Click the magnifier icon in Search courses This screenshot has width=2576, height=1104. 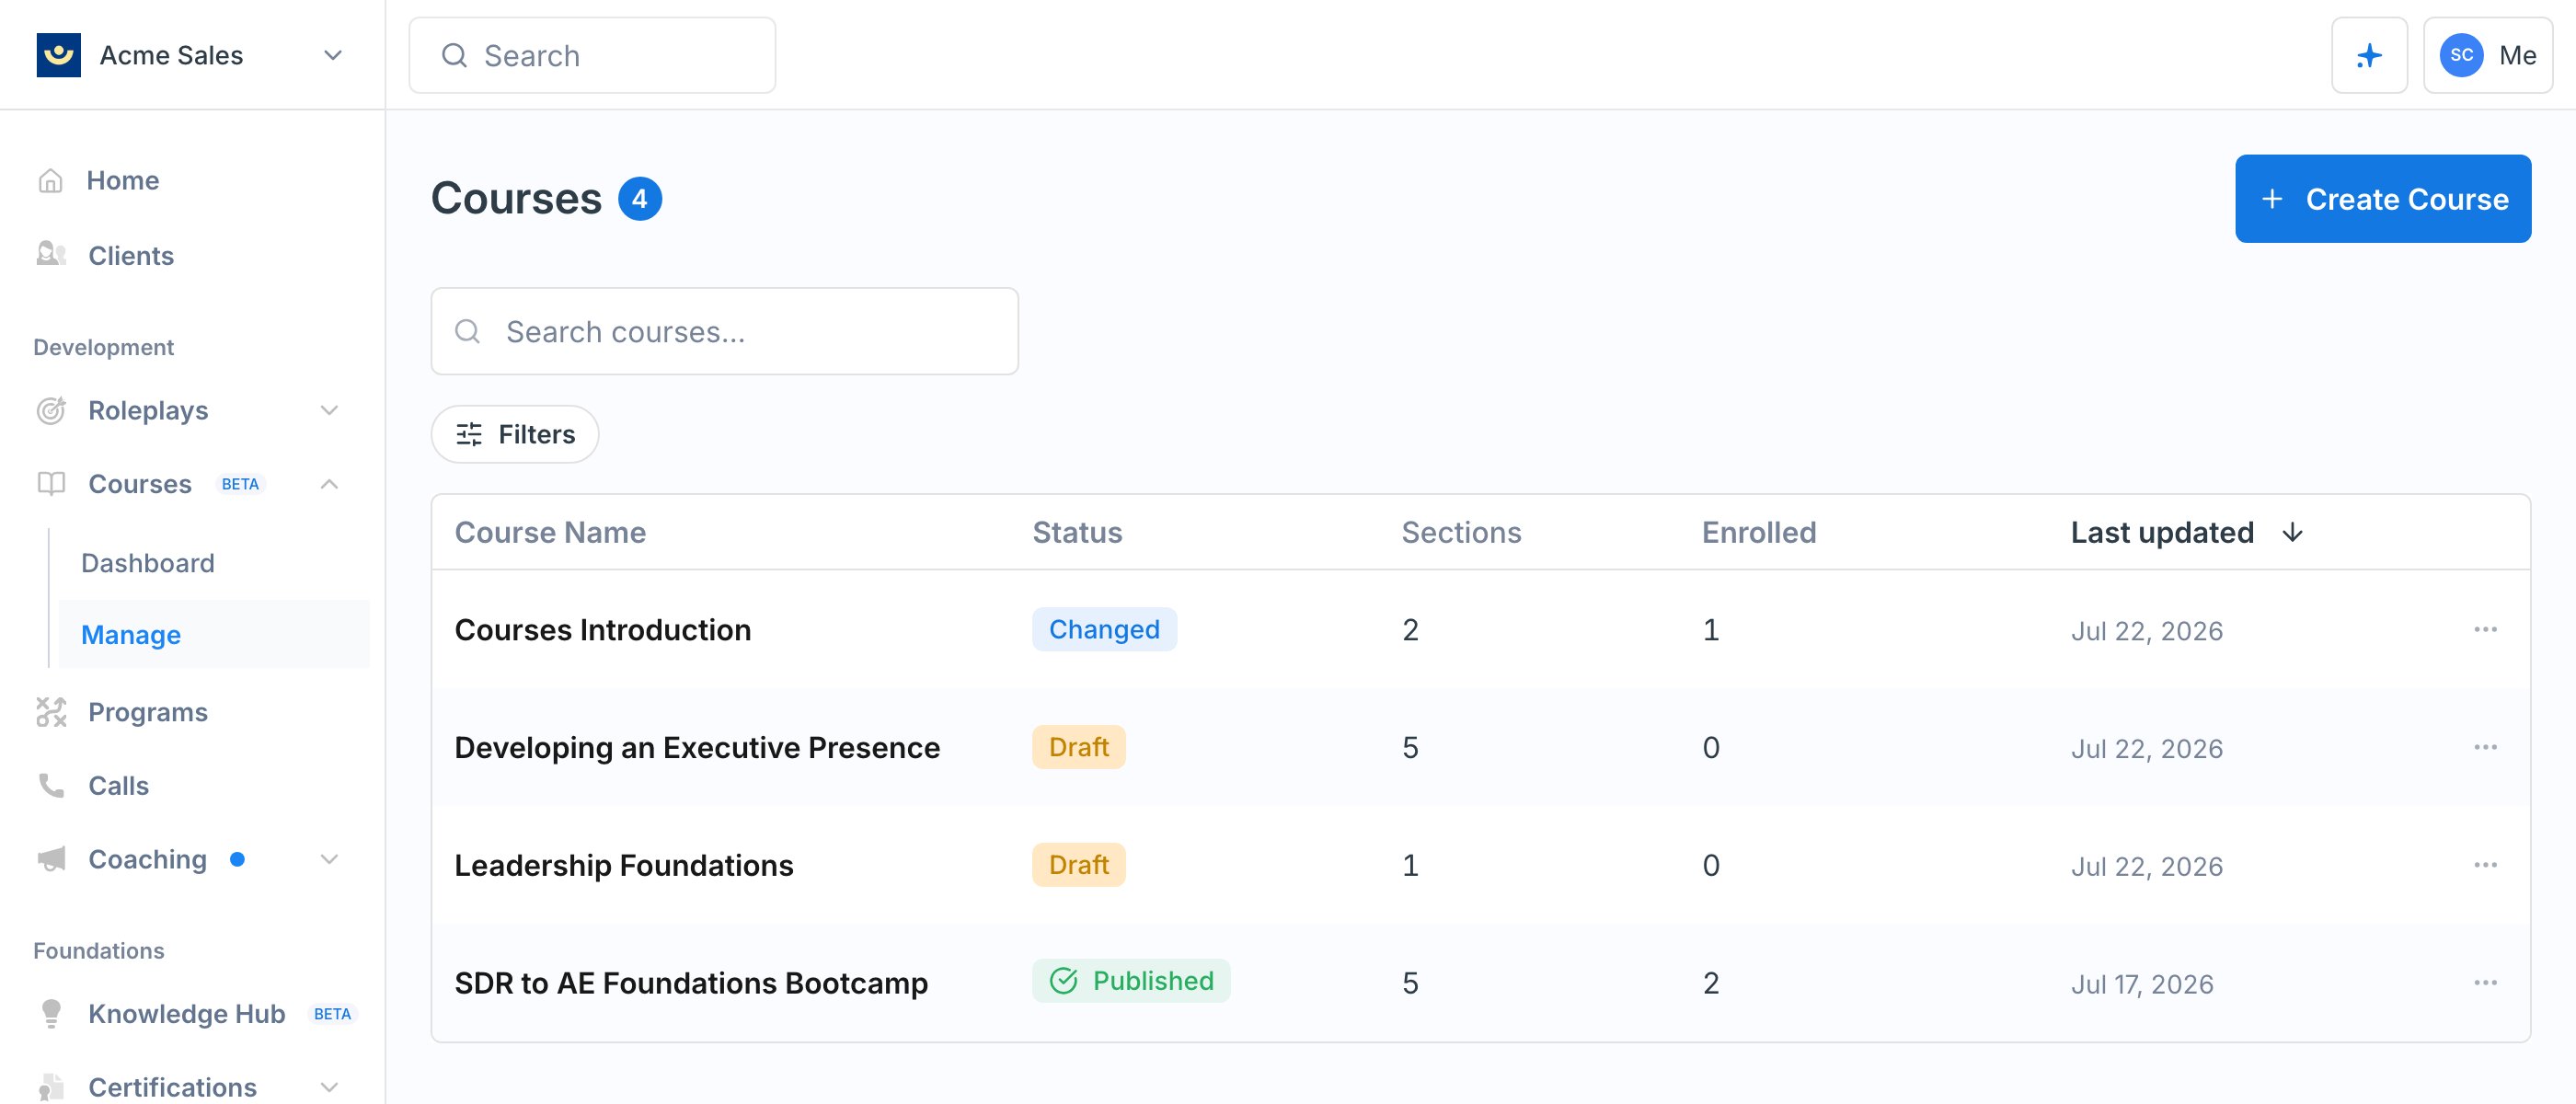point(467,331)
